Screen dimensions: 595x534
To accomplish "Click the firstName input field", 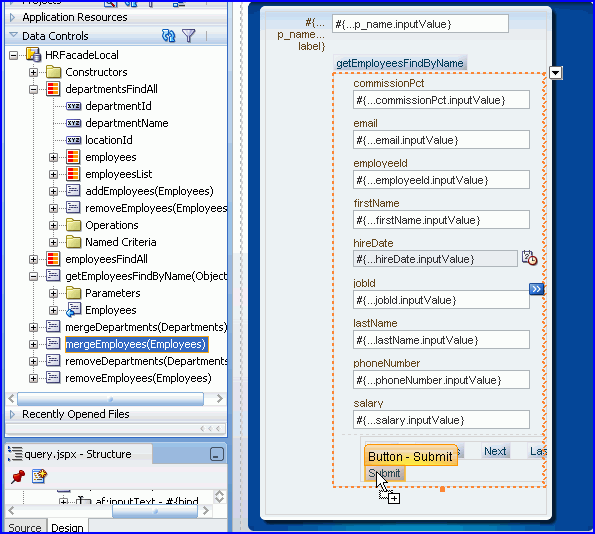I will pos(441,220).
